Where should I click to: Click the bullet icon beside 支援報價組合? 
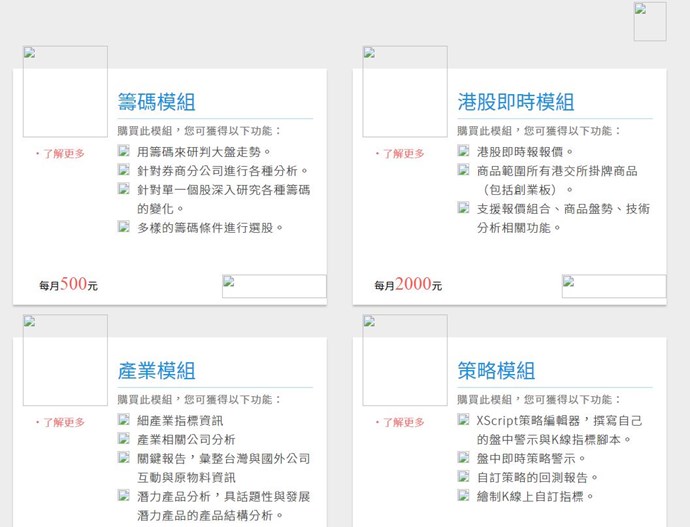(464, 208)
